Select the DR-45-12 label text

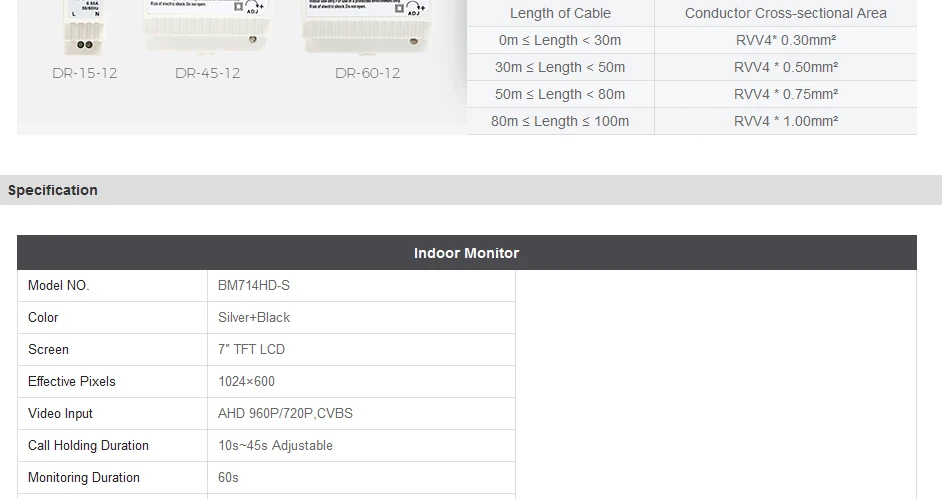tap(208, 73)
